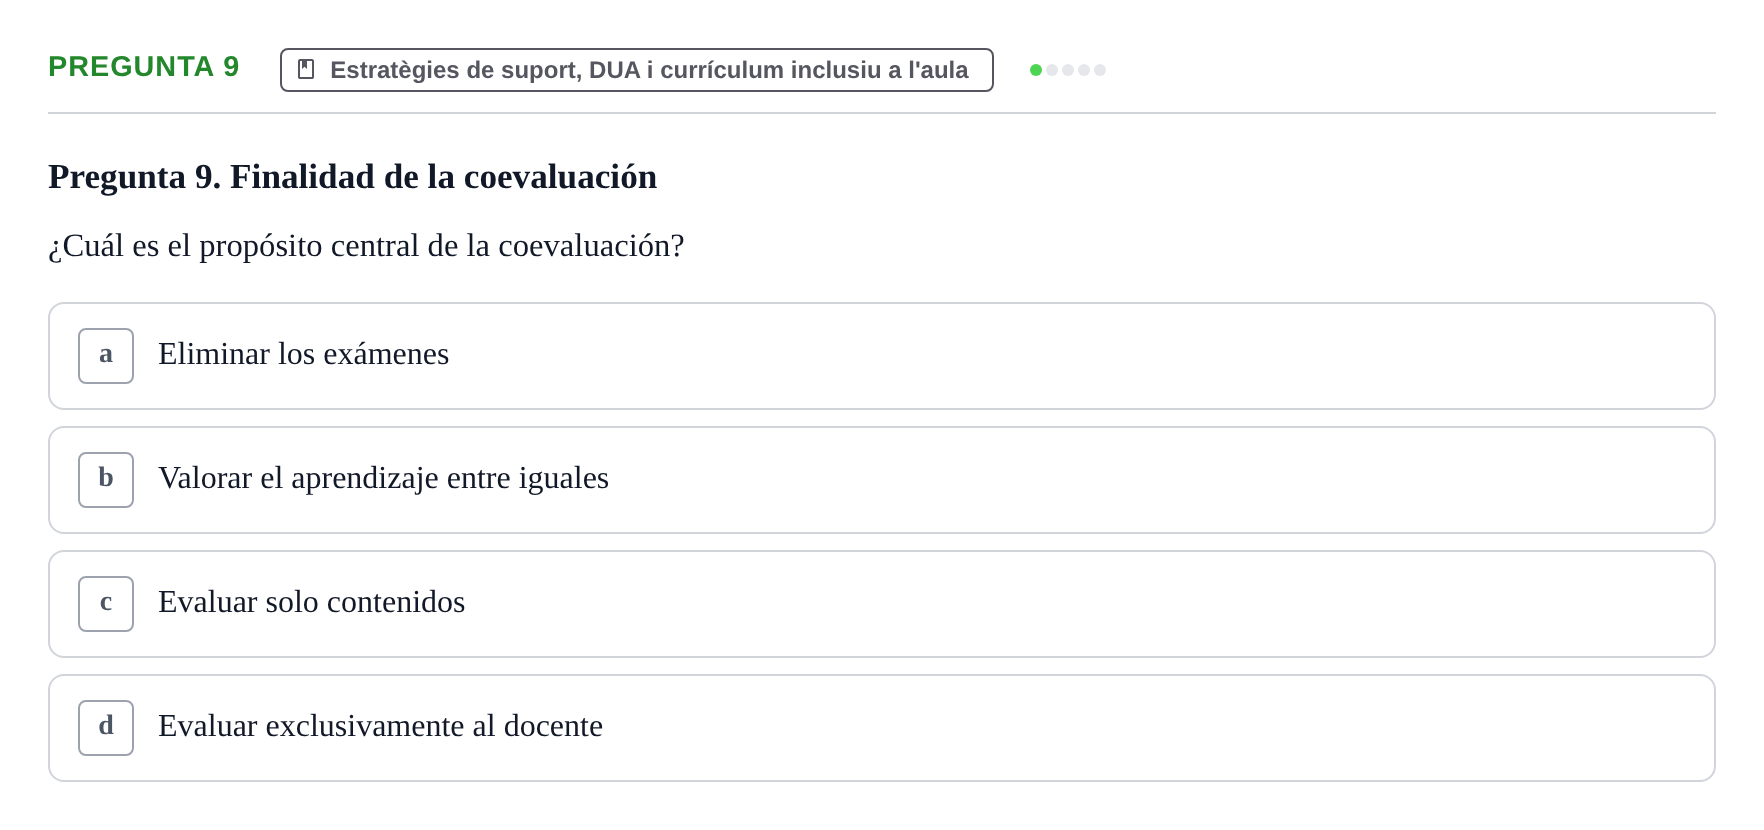Click the book icon in topic tag

pyautogui.click(x=306, y=69)
